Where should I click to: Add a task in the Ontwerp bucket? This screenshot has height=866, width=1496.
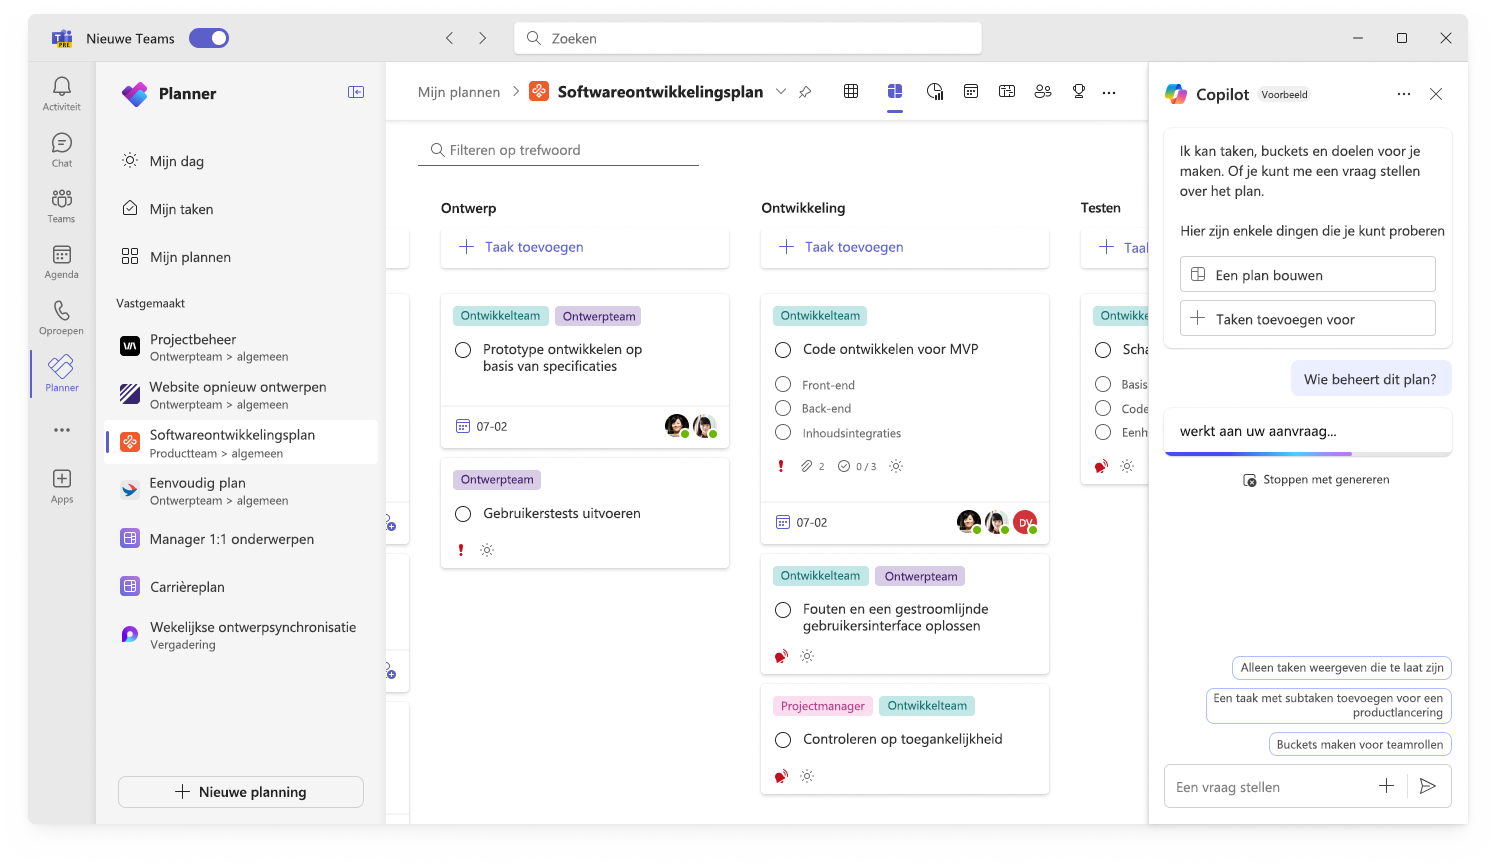tap(585, 247)
